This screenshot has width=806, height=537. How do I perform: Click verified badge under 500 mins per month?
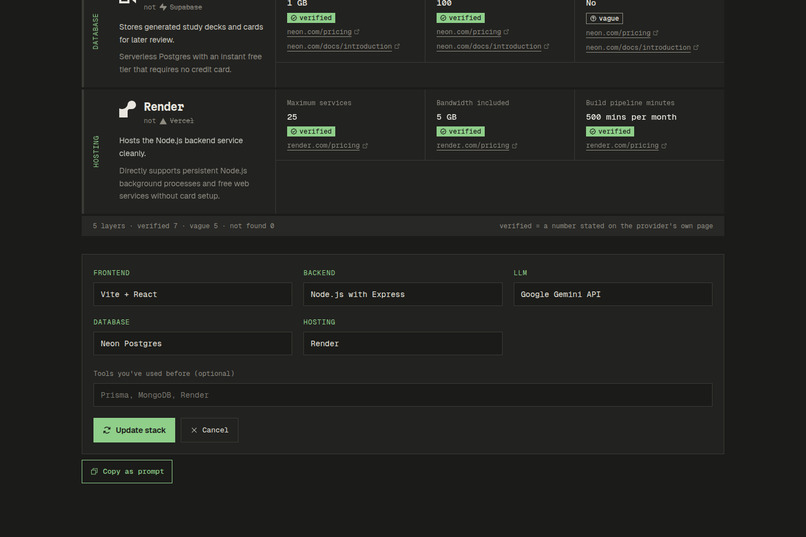click(x=610, y=132)
